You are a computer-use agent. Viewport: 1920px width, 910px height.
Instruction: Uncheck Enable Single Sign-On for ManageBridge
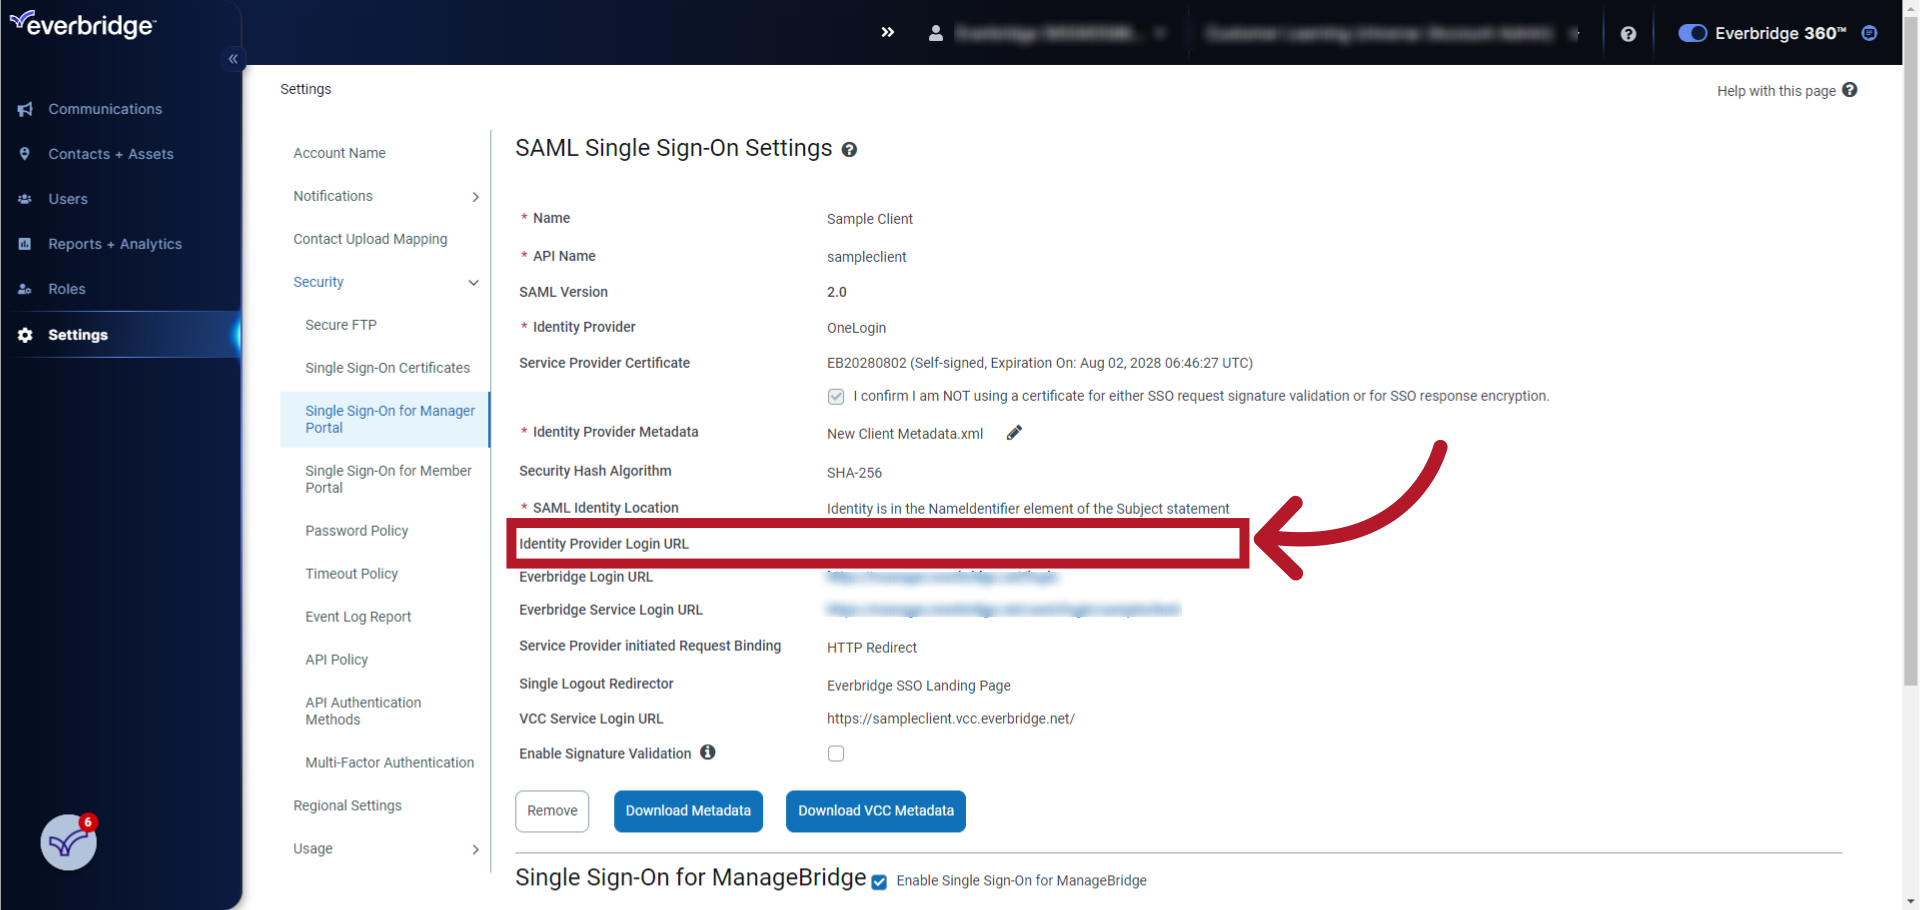pyautogui.click(x=879, y=882)
